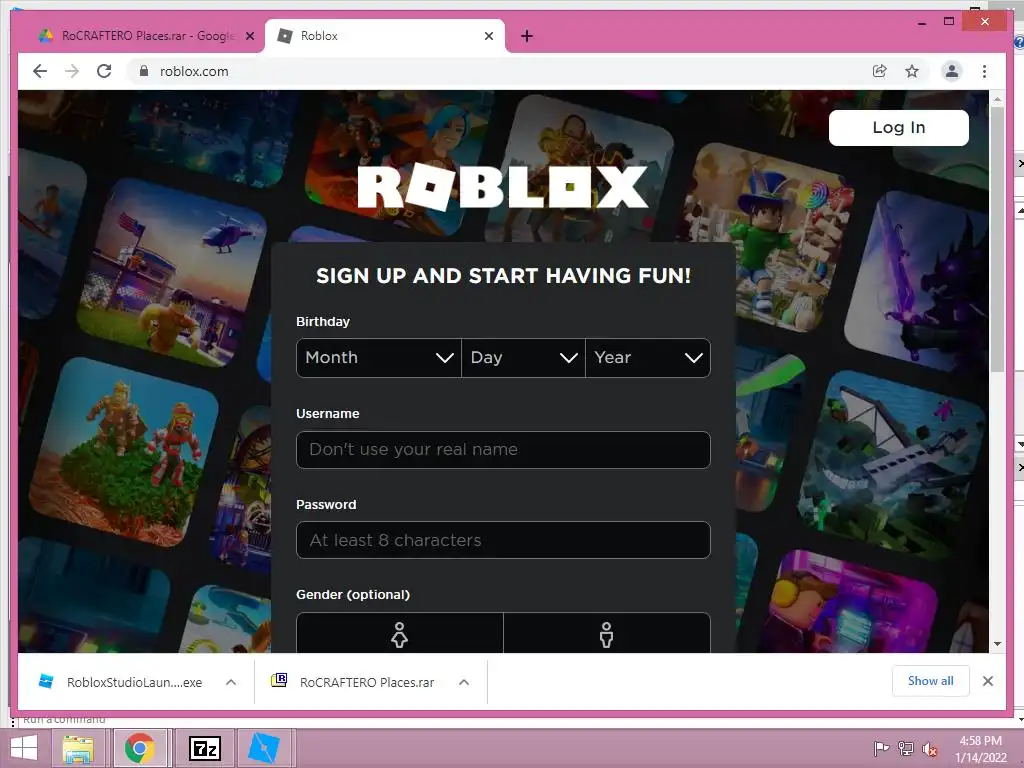Image resolution: width=1024 pixels, height=768 pixels.
Task: Click the network tray icon
Action: click(x=905, y=748)
